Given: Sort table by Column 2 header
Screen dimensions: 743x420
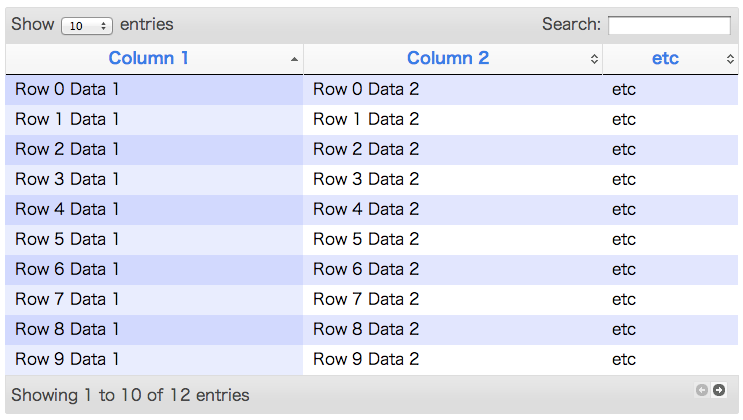Looking at the screenshot, I should pos(448,58).
